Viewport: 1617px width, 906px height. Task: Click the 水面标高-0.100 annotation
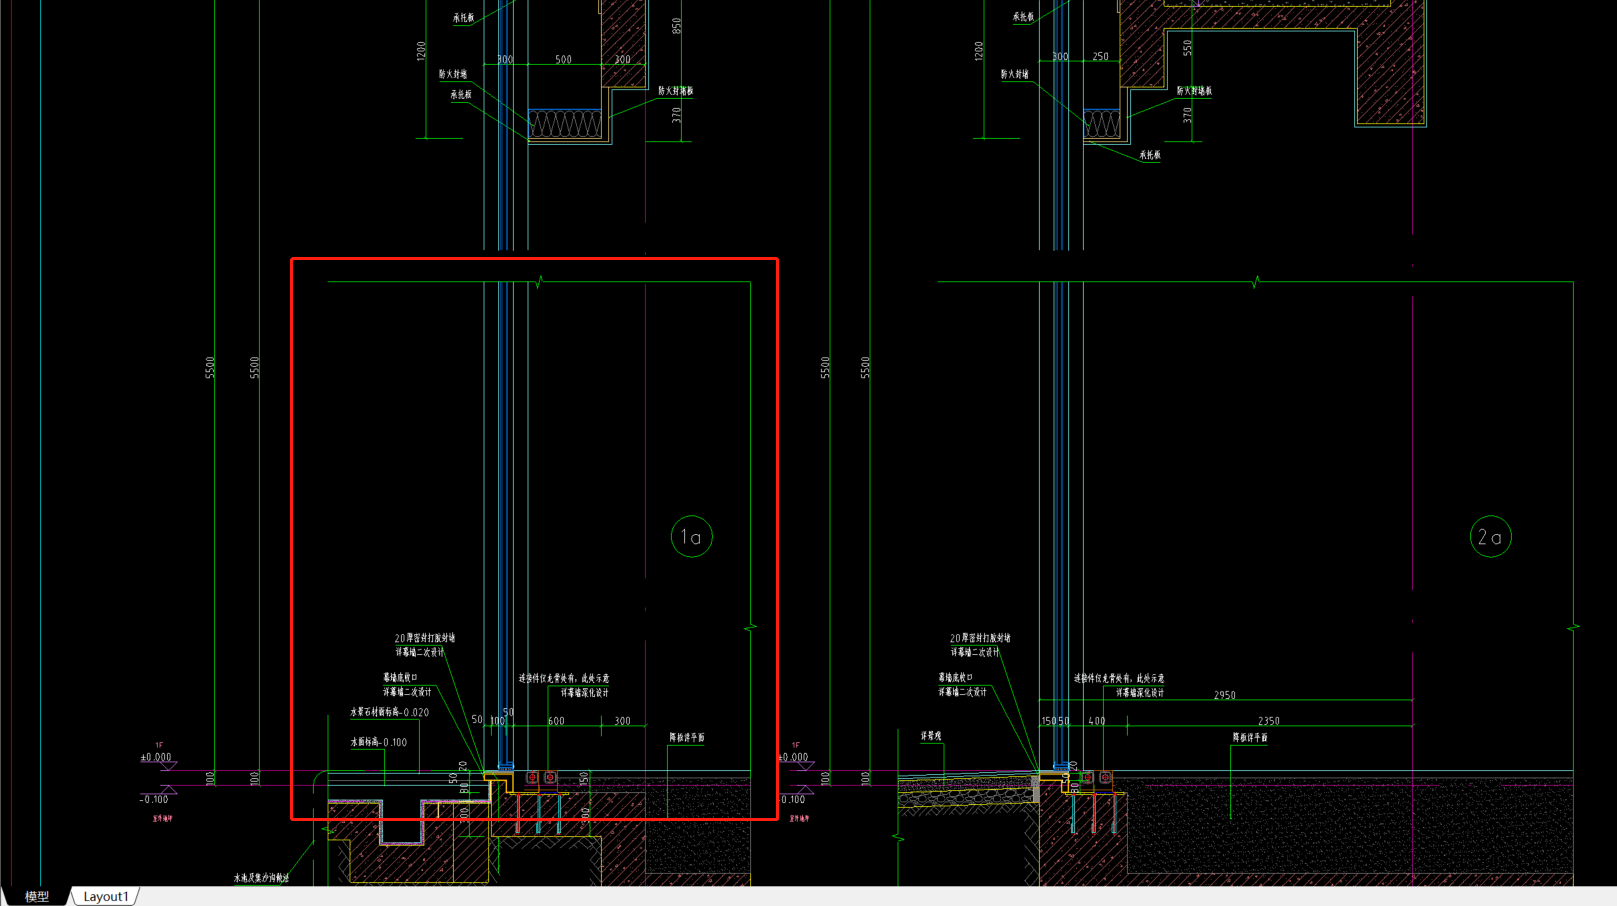[378, 743]
